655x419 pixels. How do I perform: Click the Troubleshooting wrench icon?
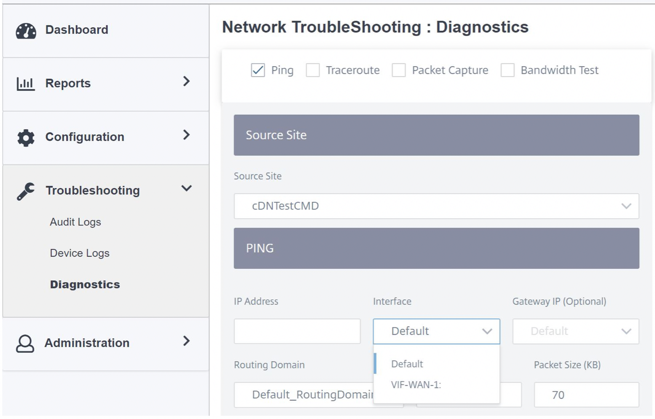[25, 191]
